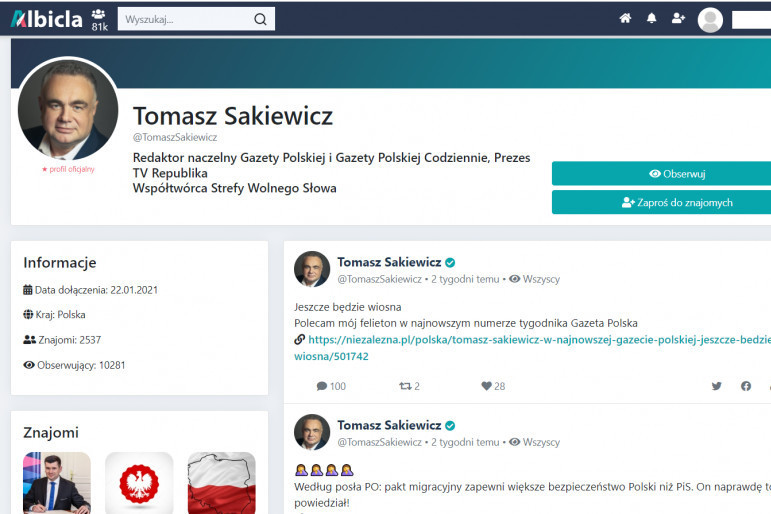
Task: Open the first friend thumbnail under Znajomi
Action: [x=57, y=483]
